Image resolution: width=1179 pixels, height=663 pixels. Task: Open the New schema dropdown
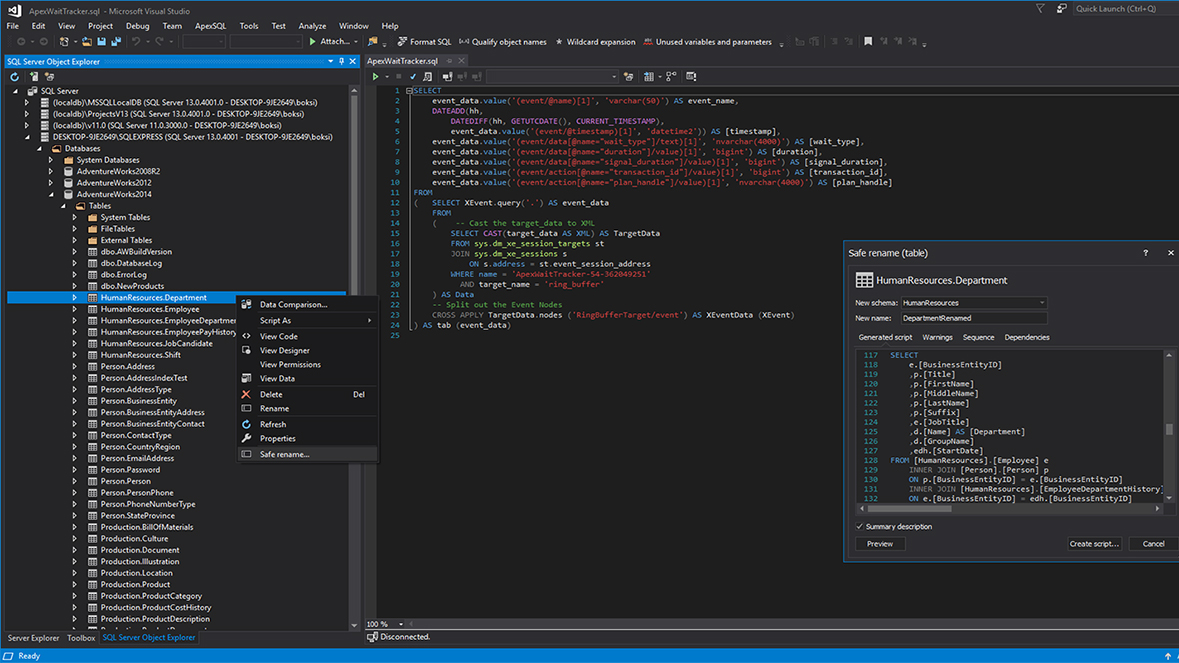click(x=1041, y=303)
